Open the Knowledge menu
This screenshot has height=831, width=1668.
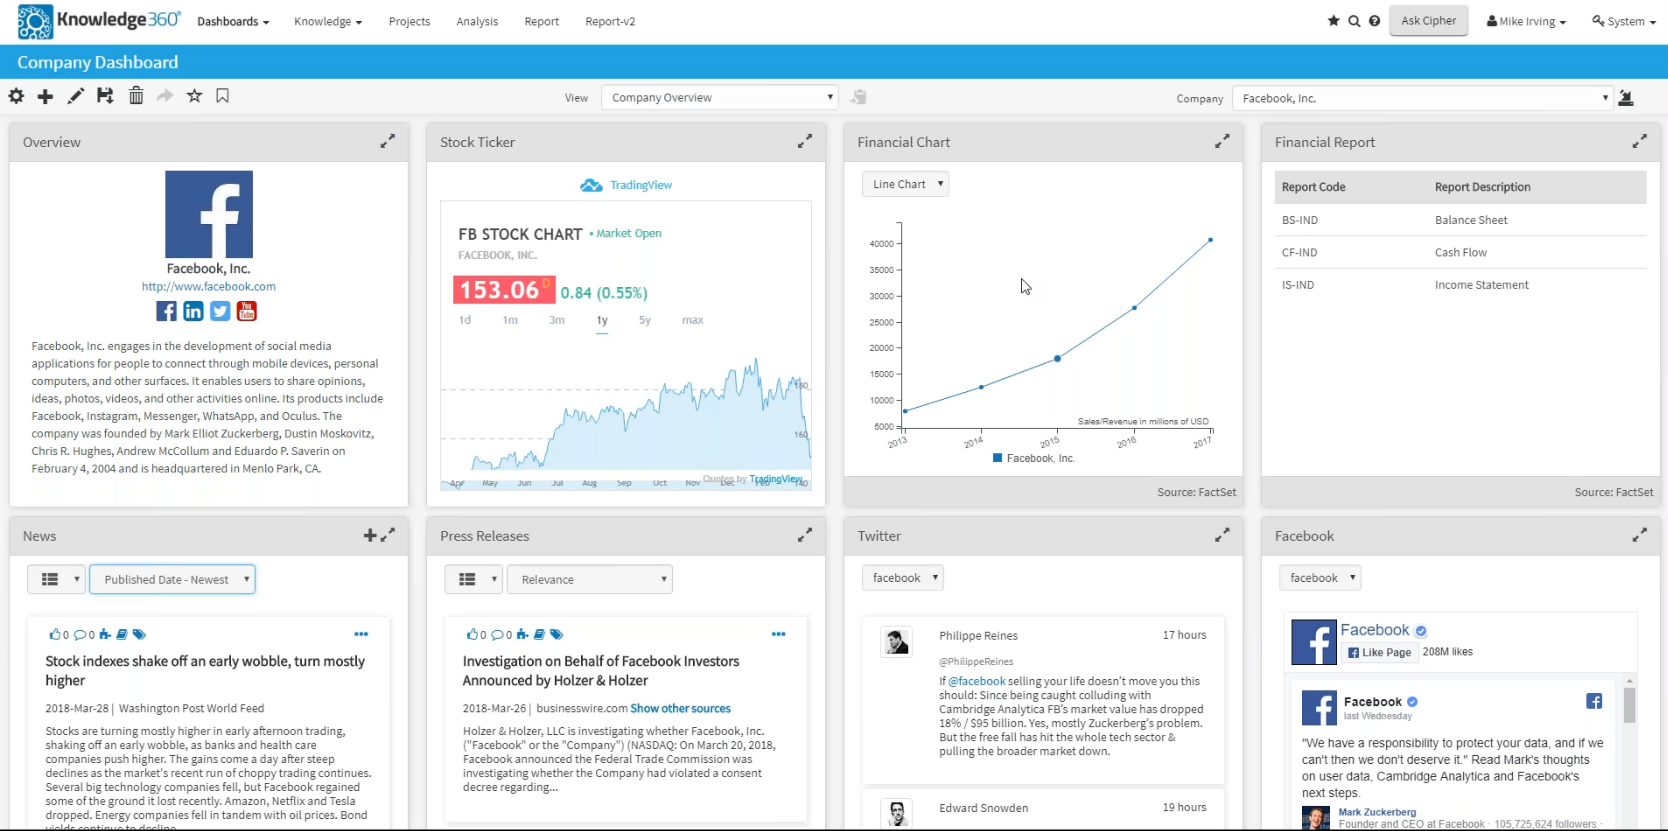pyautogui.click(x=328, y=22)
